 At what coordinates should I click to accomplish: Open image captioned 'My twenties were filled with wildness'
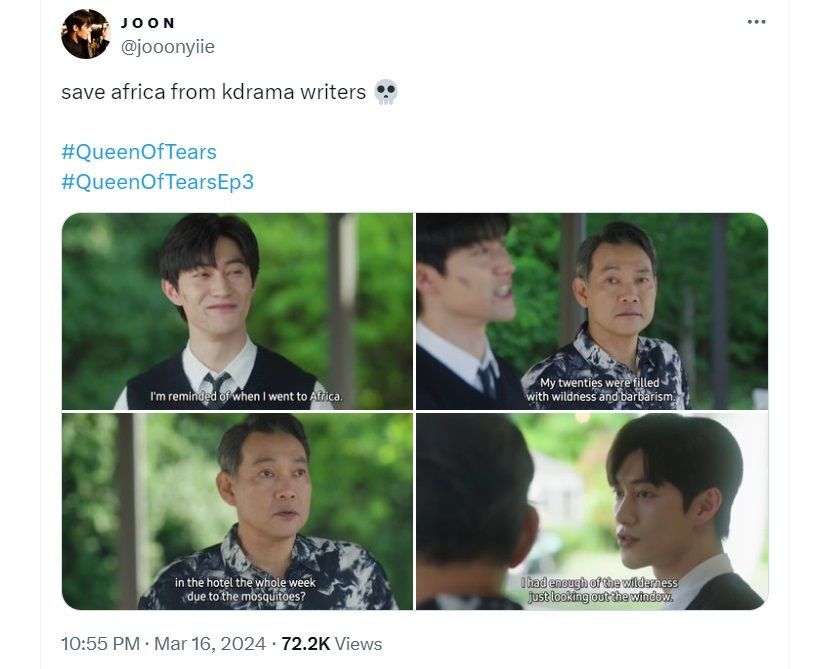(592, 311)
